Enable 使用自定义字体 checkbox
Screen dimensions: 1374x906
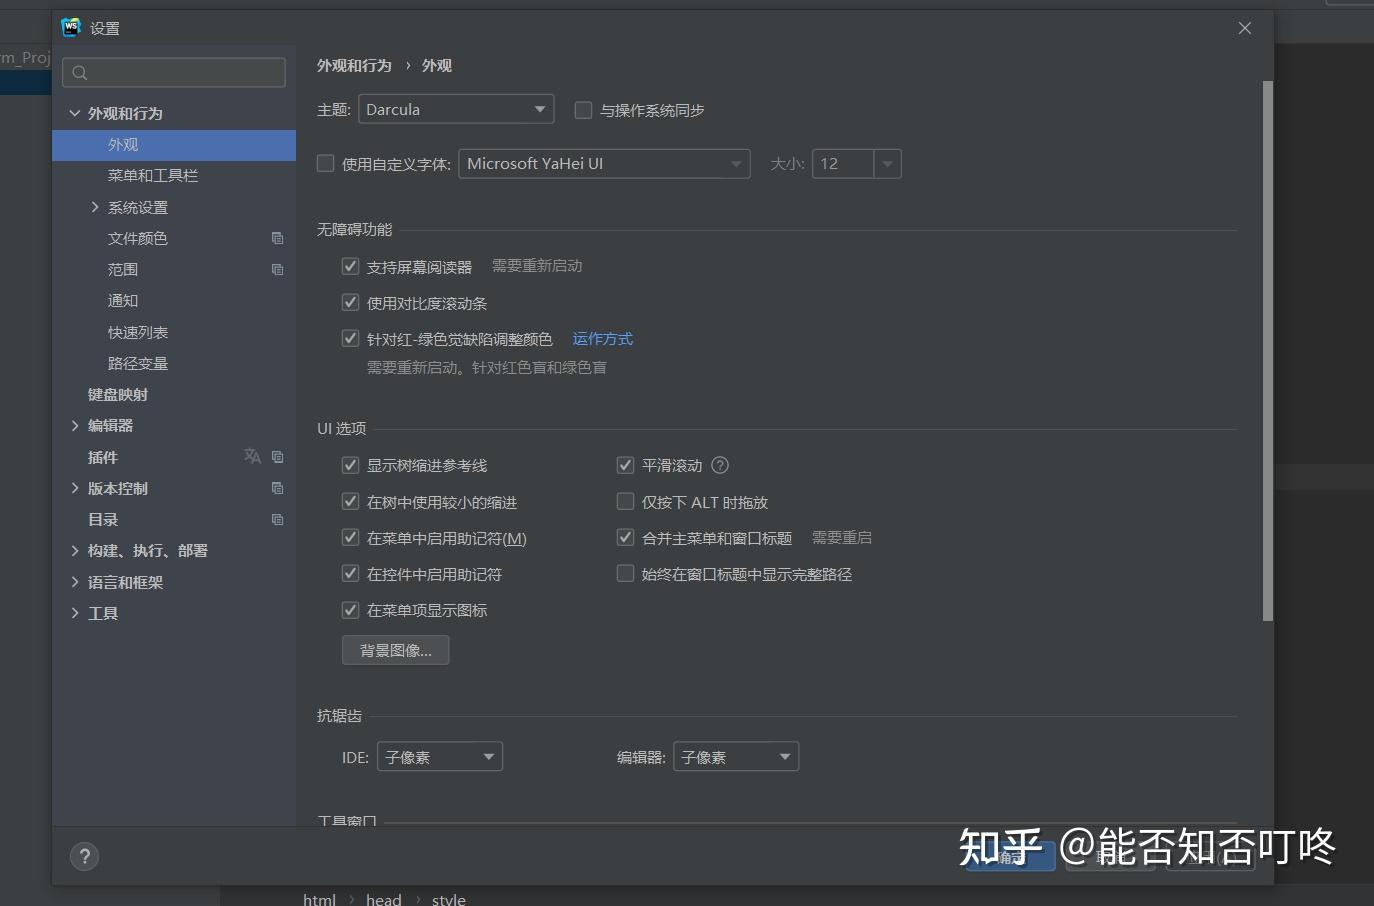[x=325, y=163]
